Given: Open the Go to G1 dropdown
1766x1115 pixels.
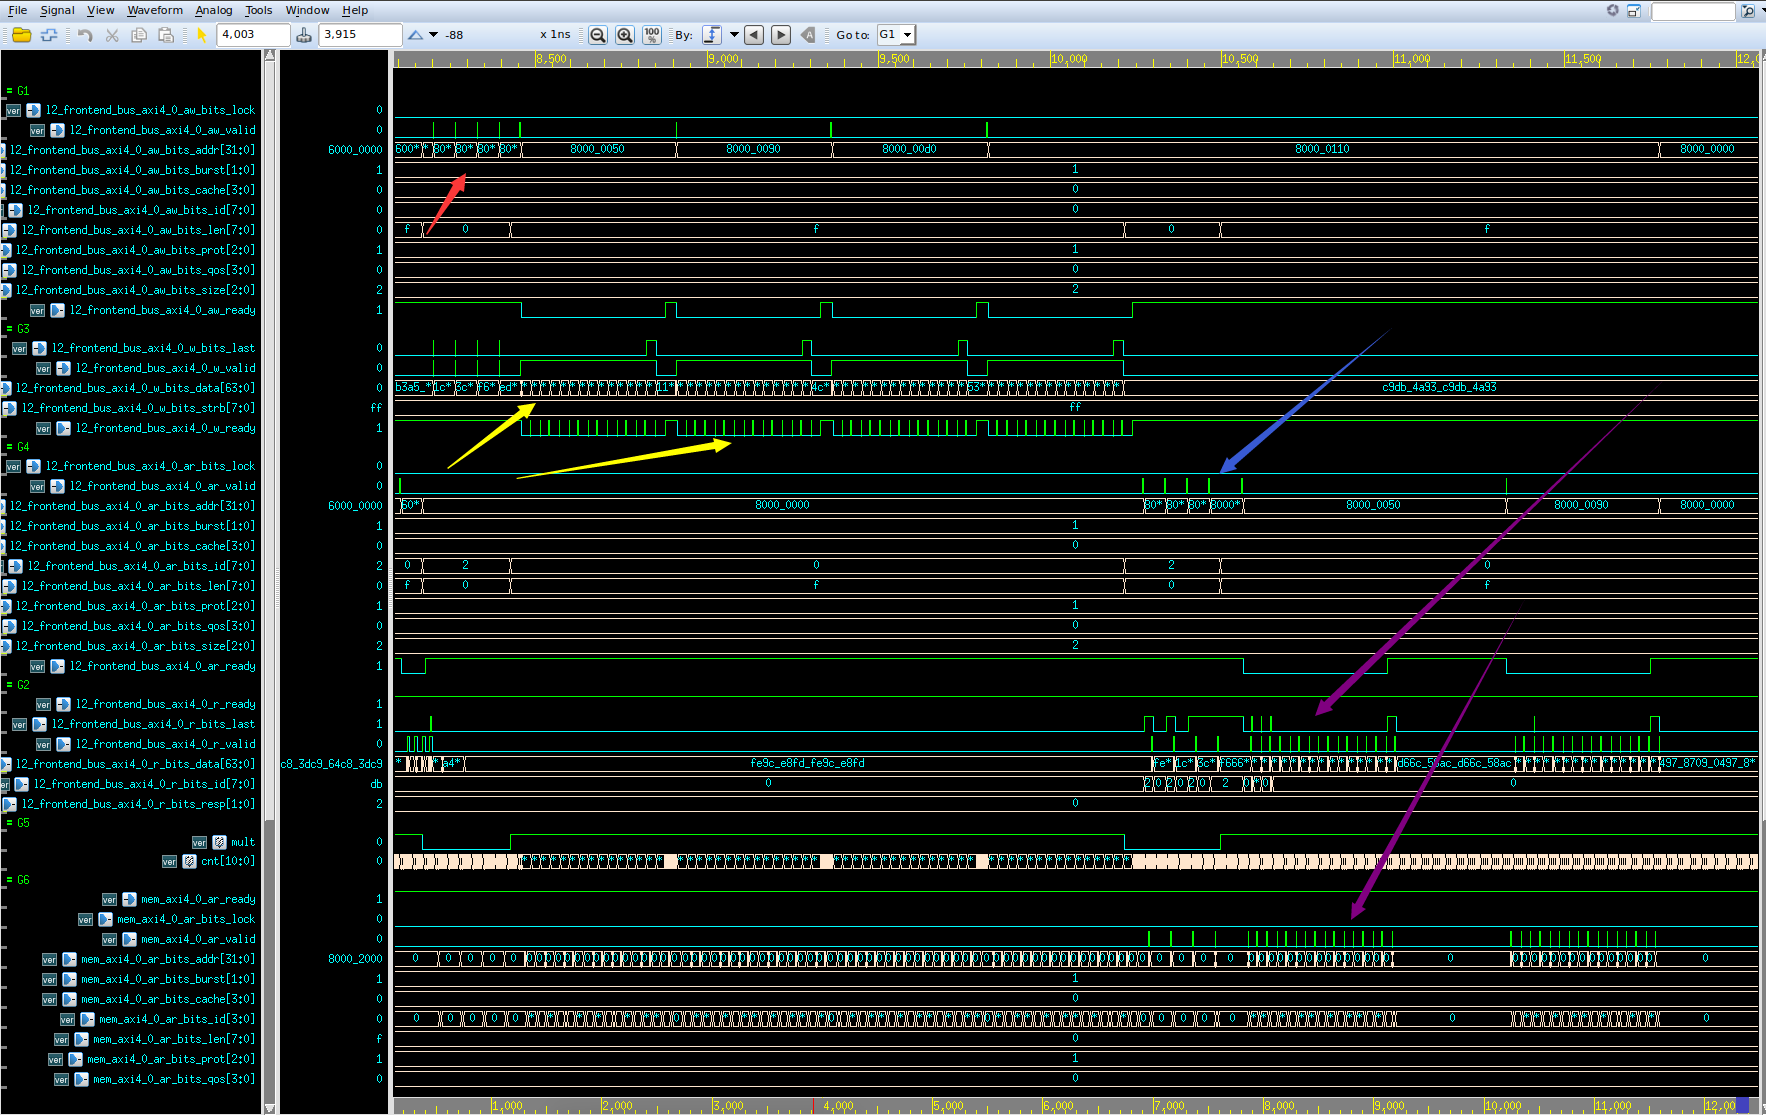Looking at the screenshot, I should (x=906, y=35).
